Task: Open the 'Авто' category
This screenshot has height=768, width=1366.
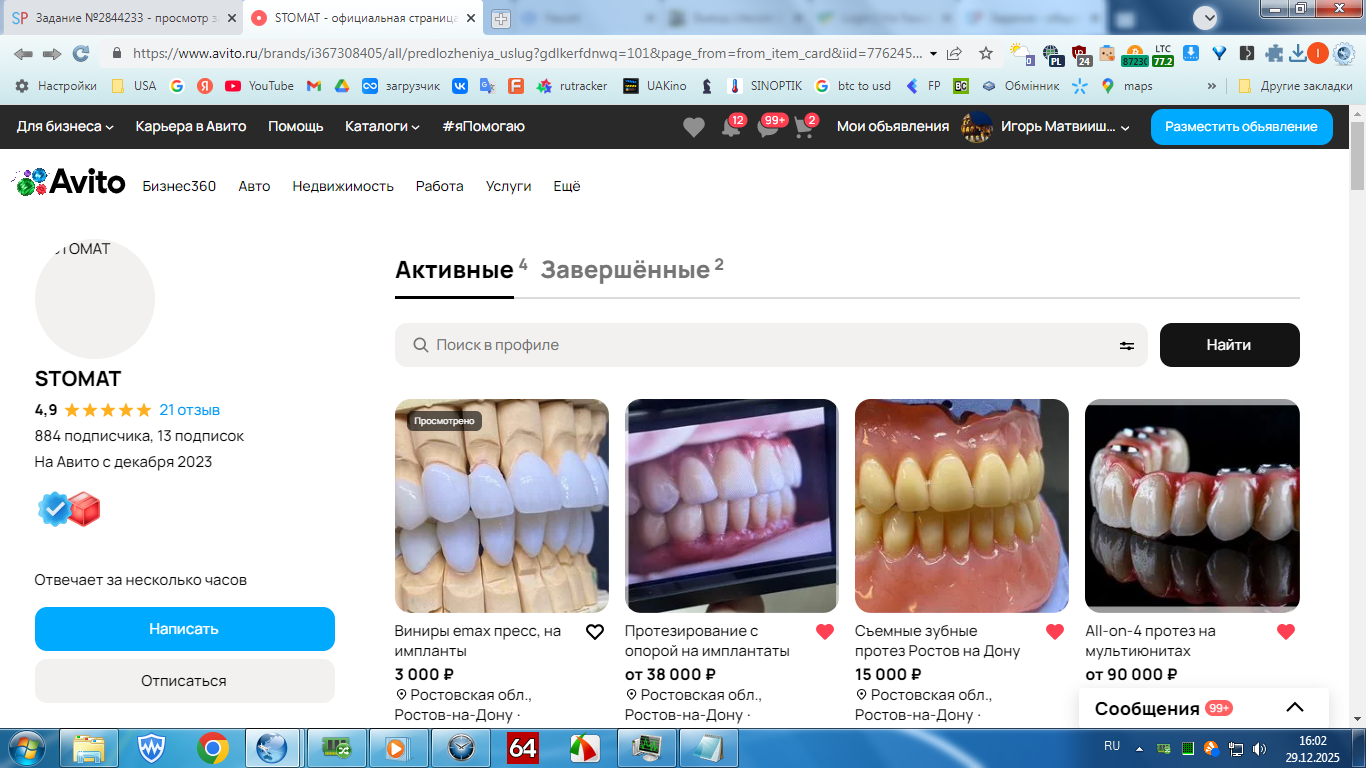Action: coord(254,186)
